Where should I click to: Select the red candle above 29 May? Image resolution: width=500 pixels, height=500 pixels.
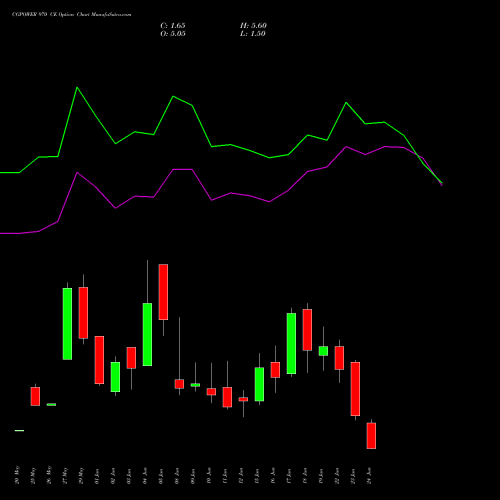coord(83,313)
